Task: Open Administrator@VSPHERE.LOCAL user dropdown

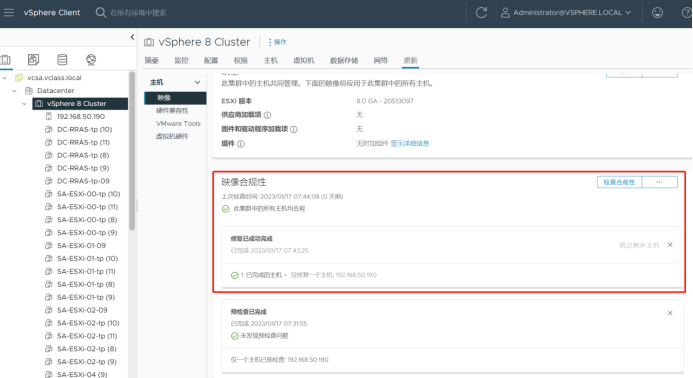Action: pyautogui.click(x=566, y=12)
